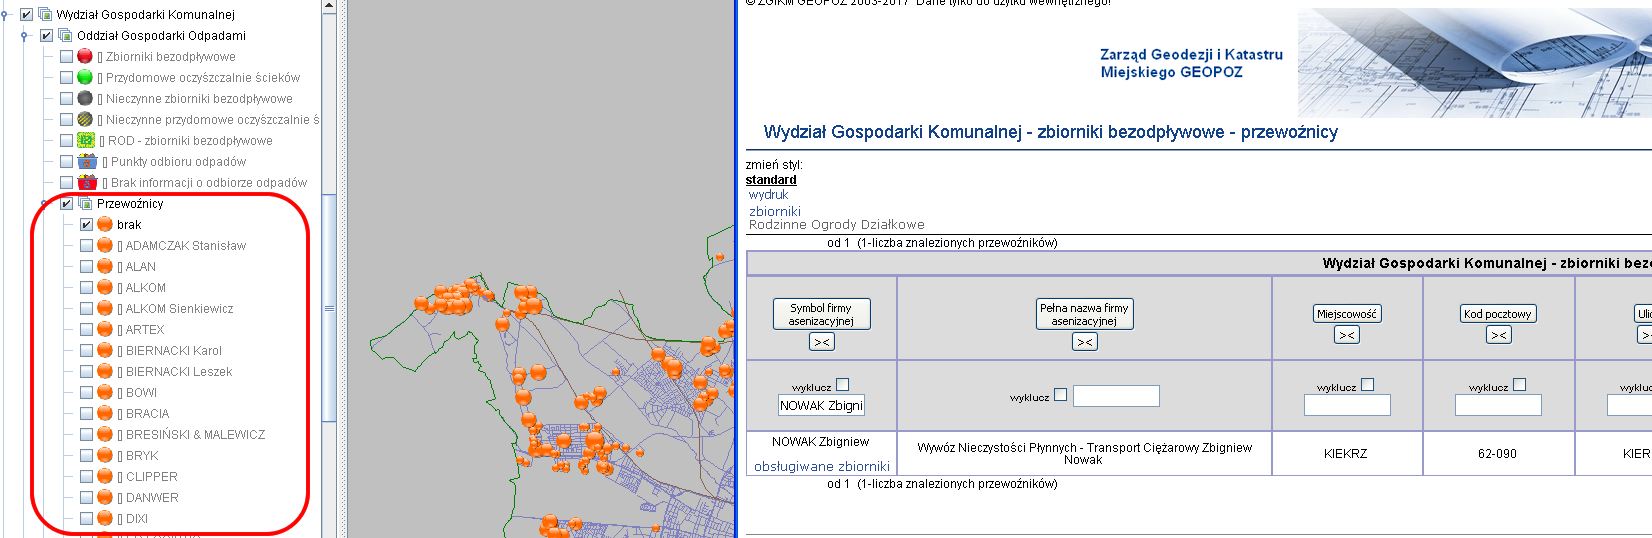Click the grey Nieczynne zbiorniki bezodpływowe icon

point(85,99)
